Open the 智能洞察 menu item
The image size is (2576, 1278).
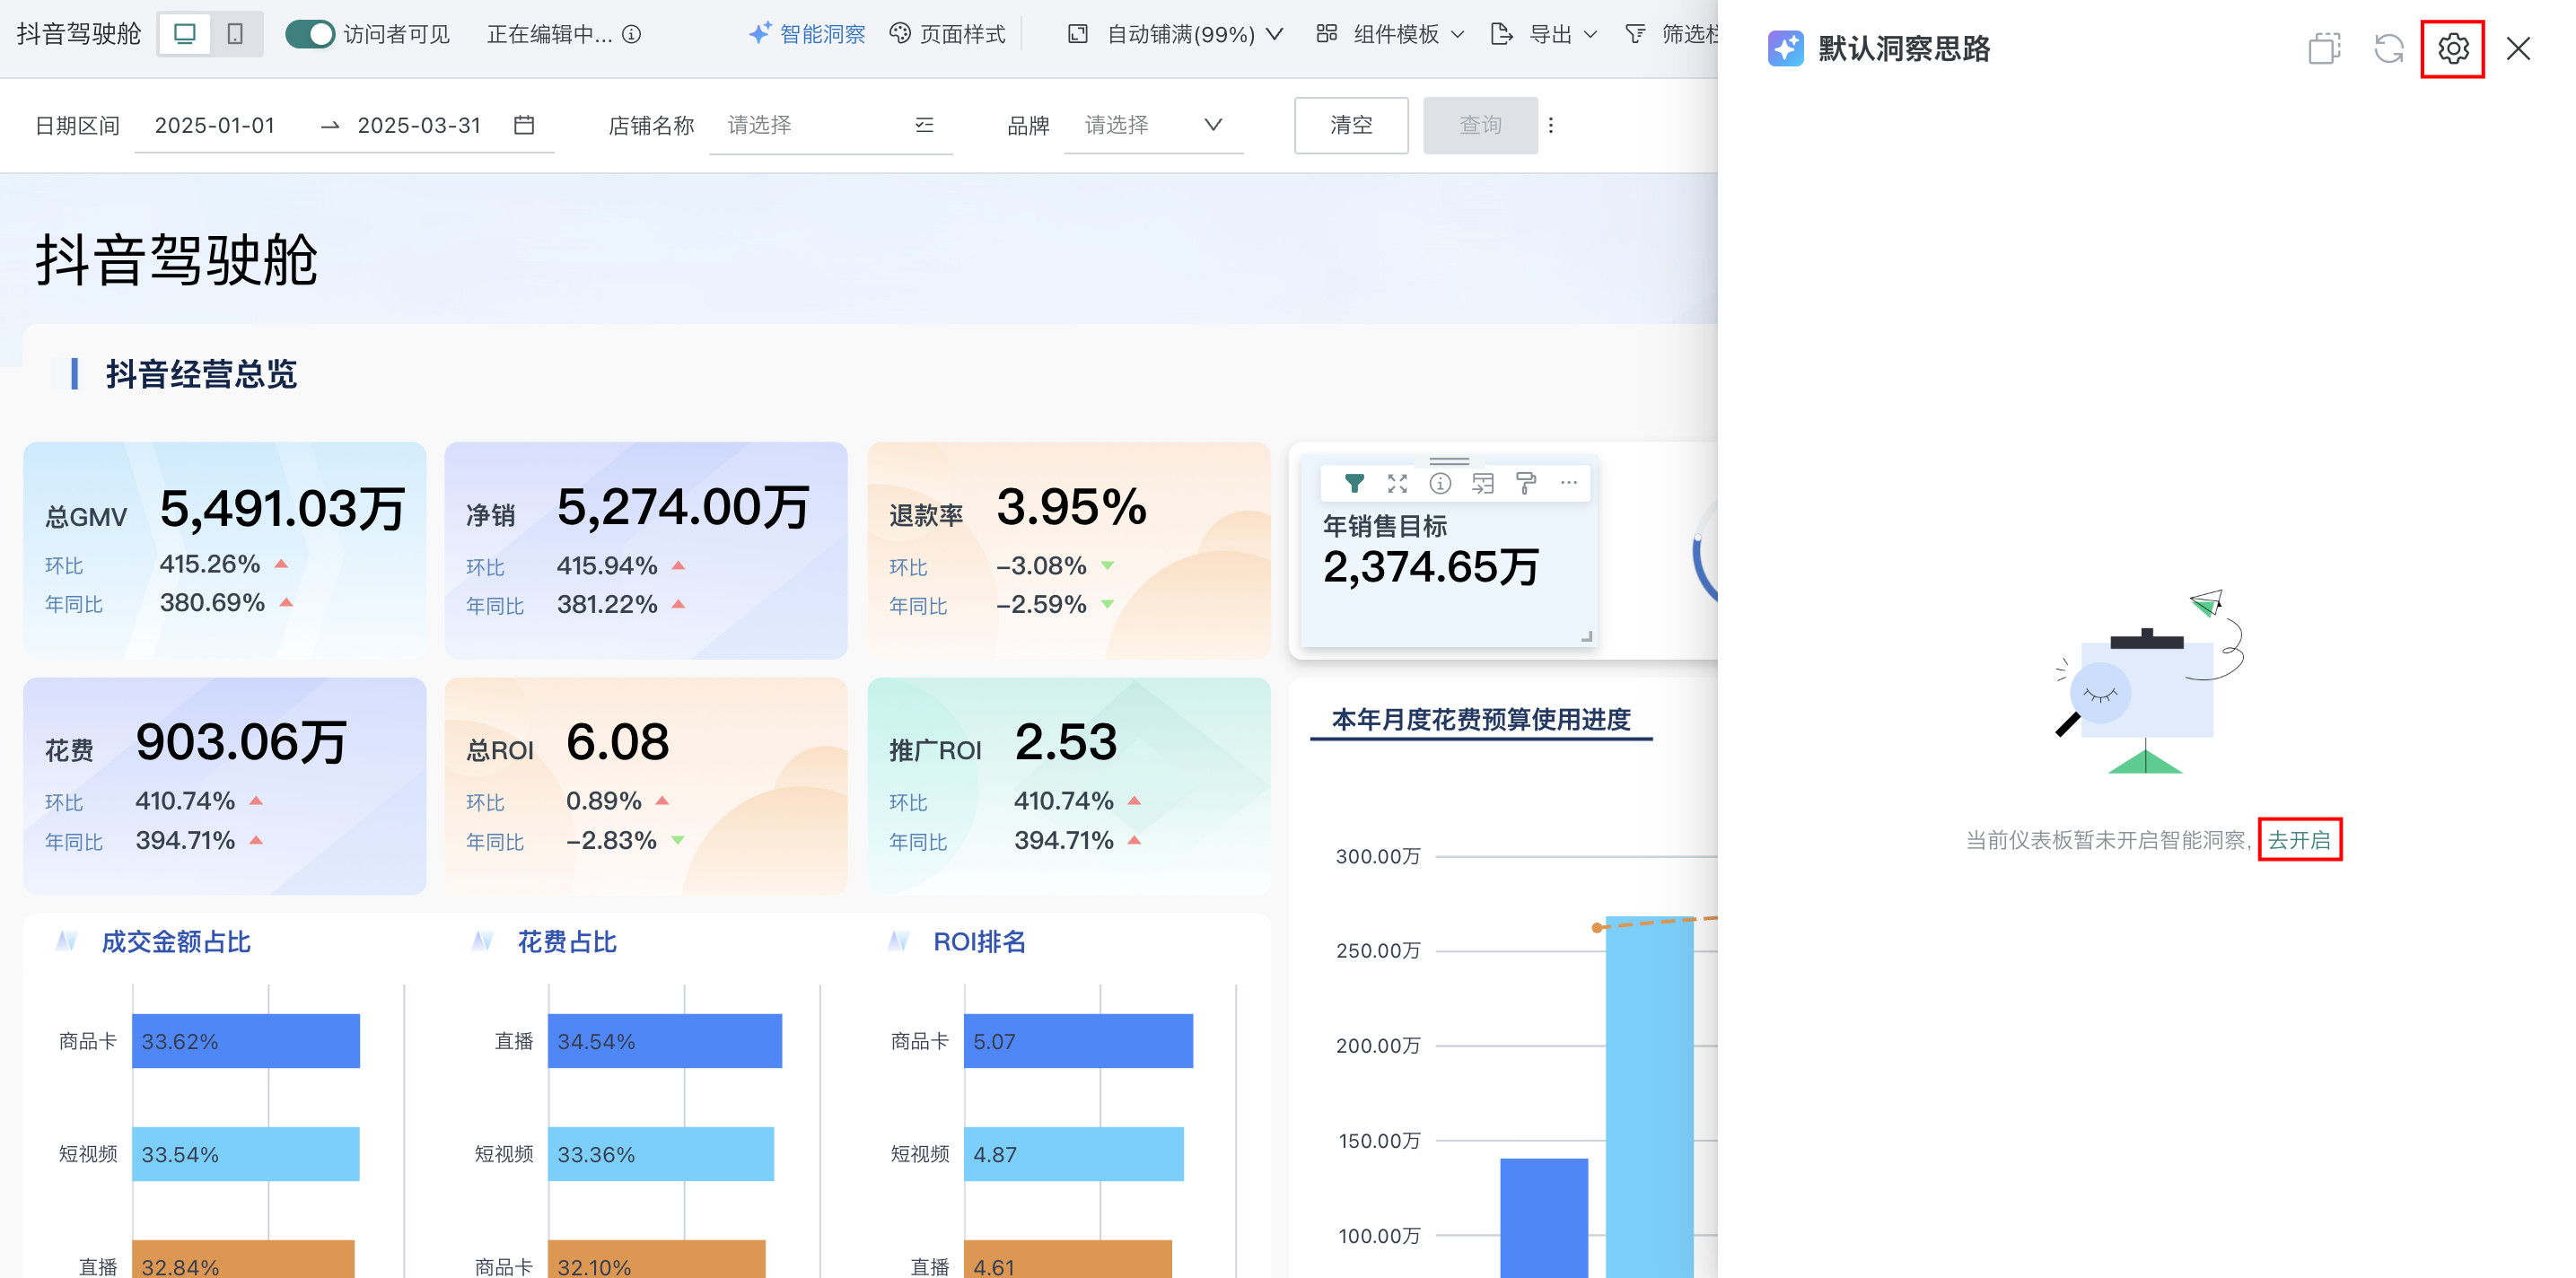(x=807, y=34)
